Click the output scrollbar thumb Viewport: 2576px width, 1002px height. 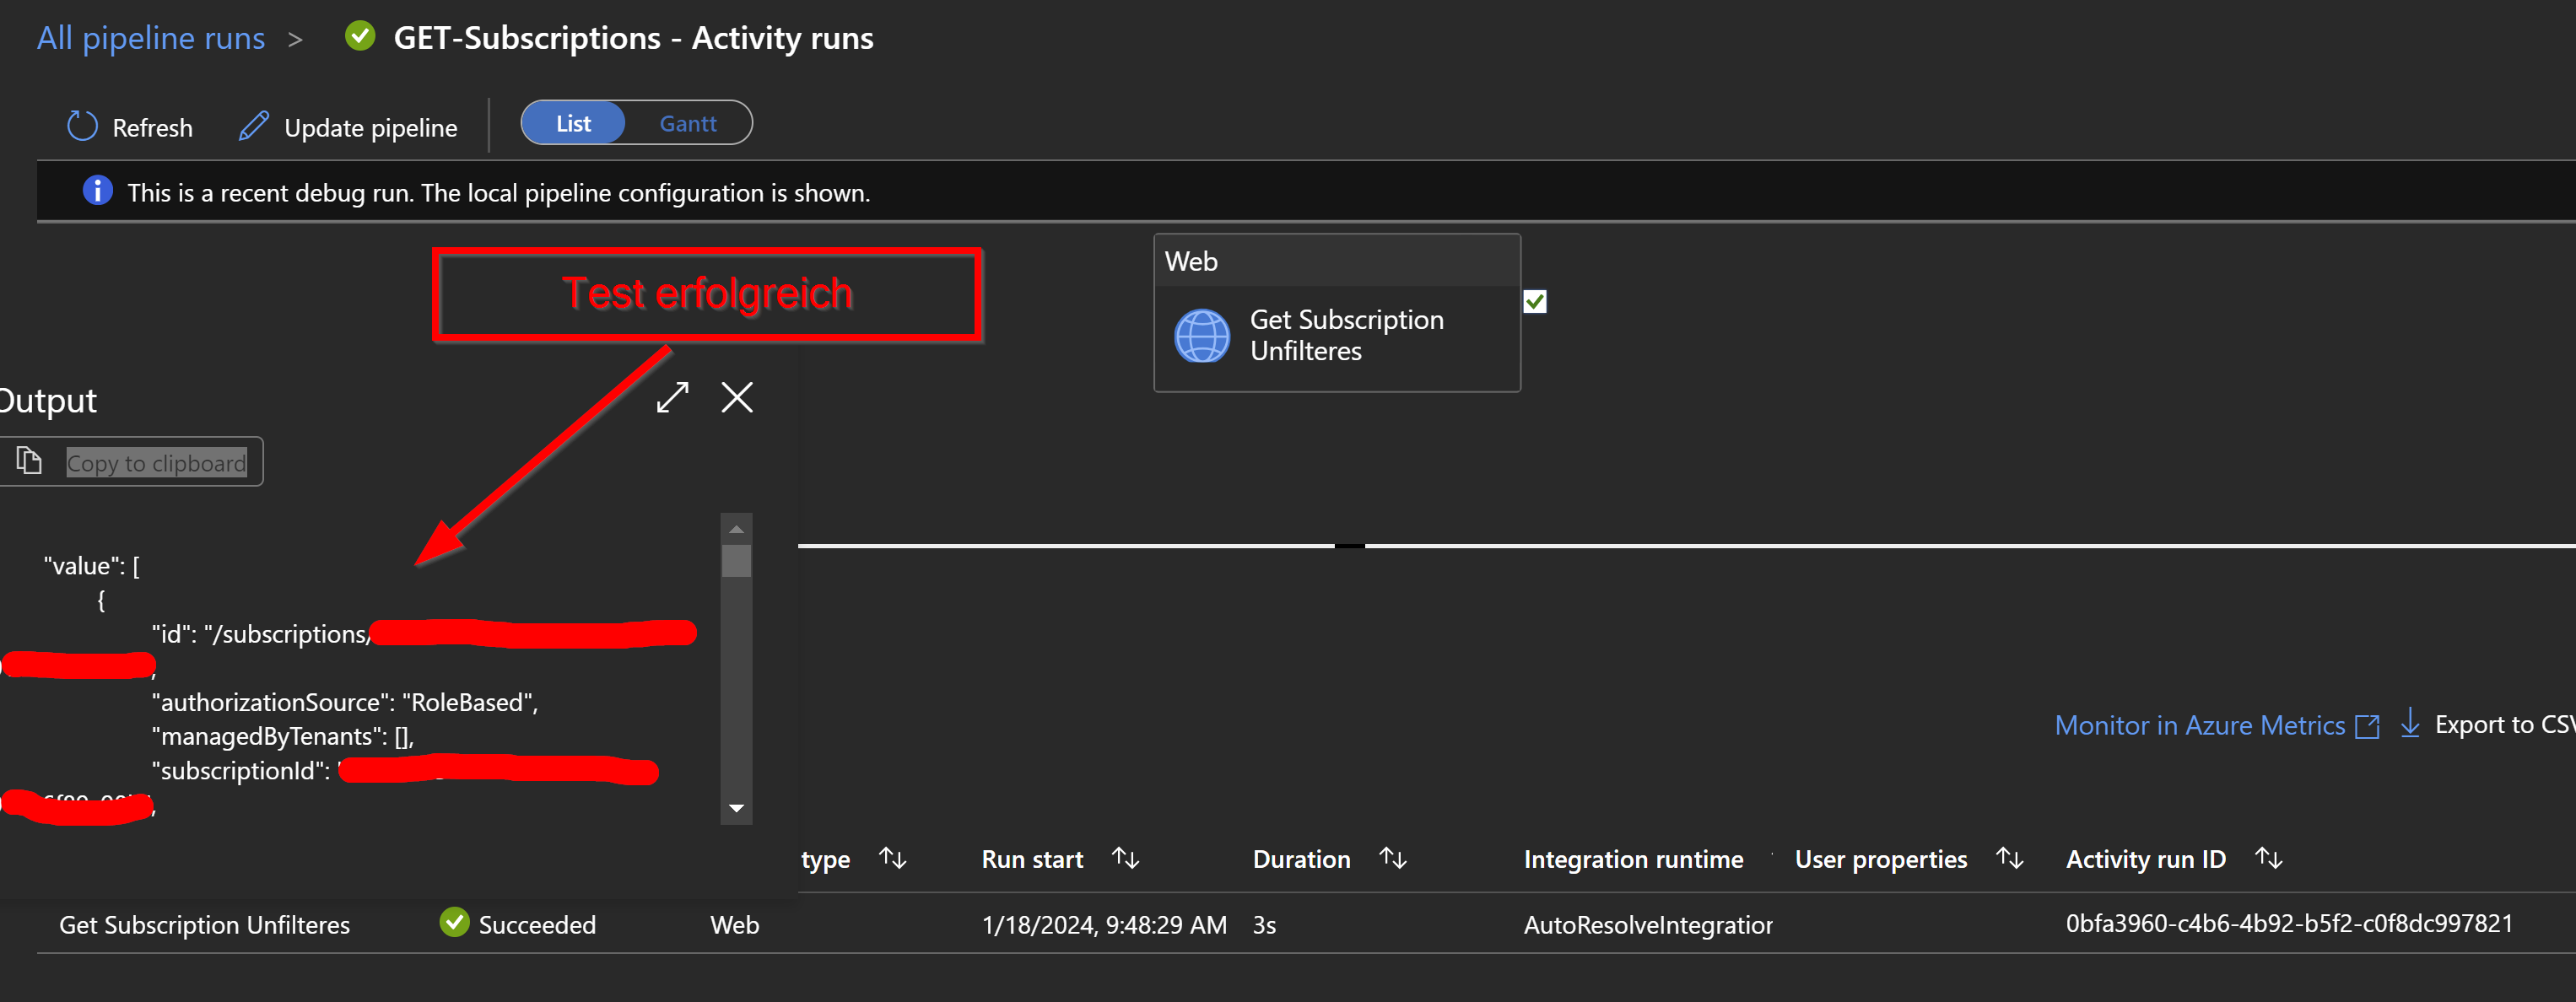point(736,560)
